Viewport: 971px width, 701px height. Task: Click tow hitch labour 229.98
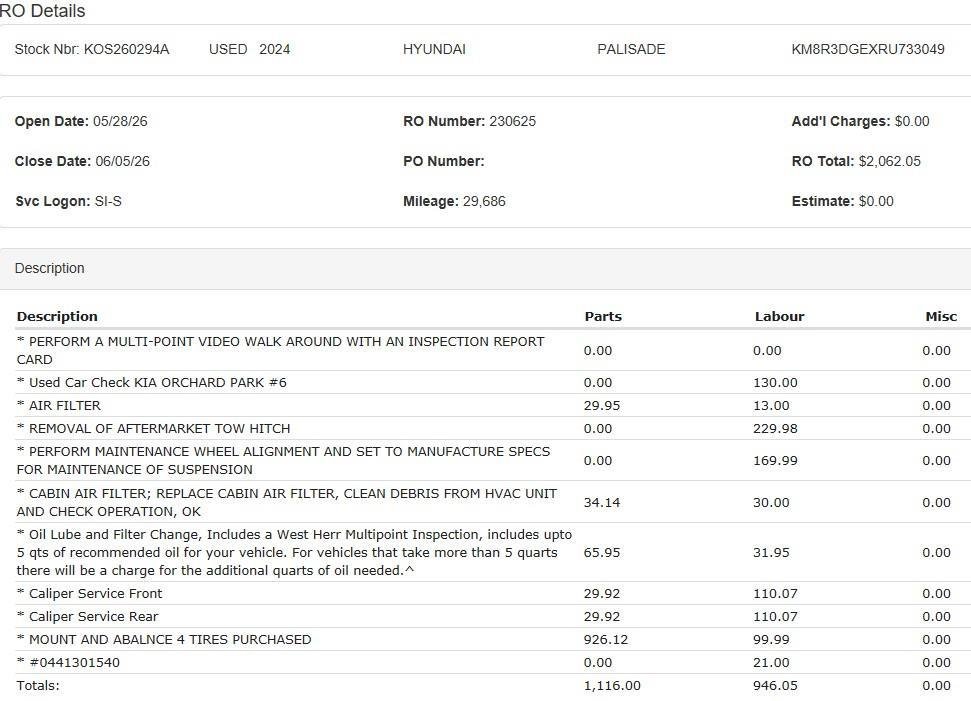pyautogui.click(x=775, y=429)
